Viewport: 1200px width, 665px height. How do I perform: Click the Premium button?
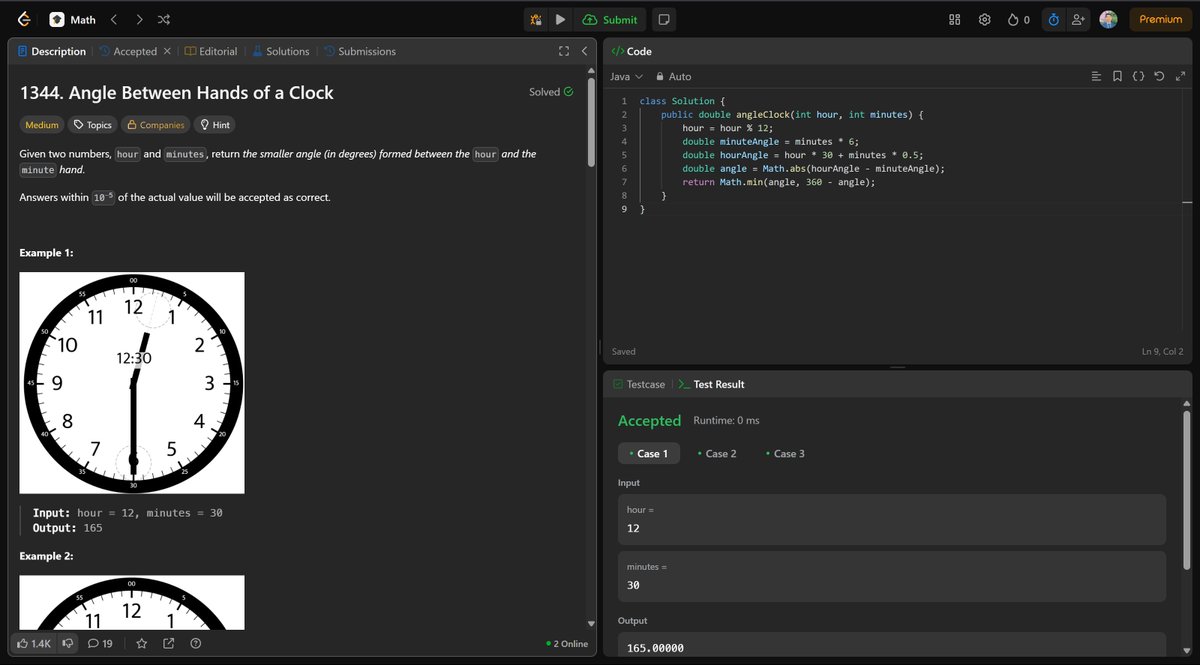[x=1160, y=19]
